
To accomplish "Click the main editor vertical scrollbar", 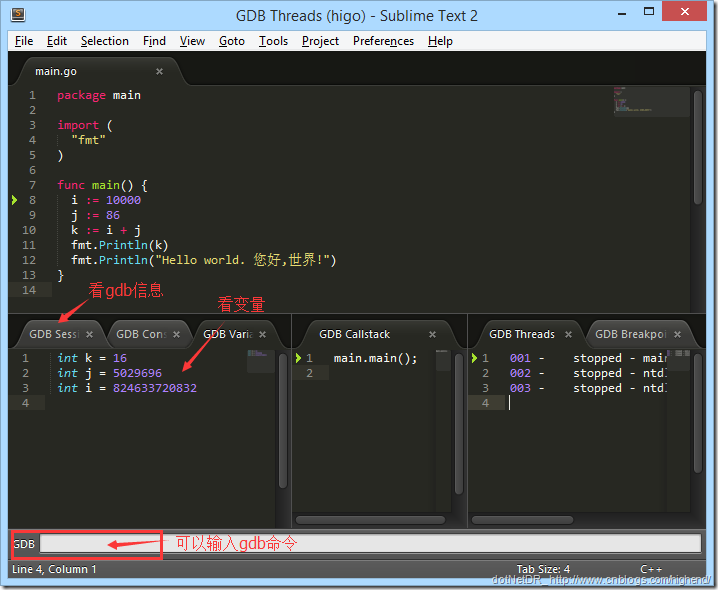I will 697,148.
